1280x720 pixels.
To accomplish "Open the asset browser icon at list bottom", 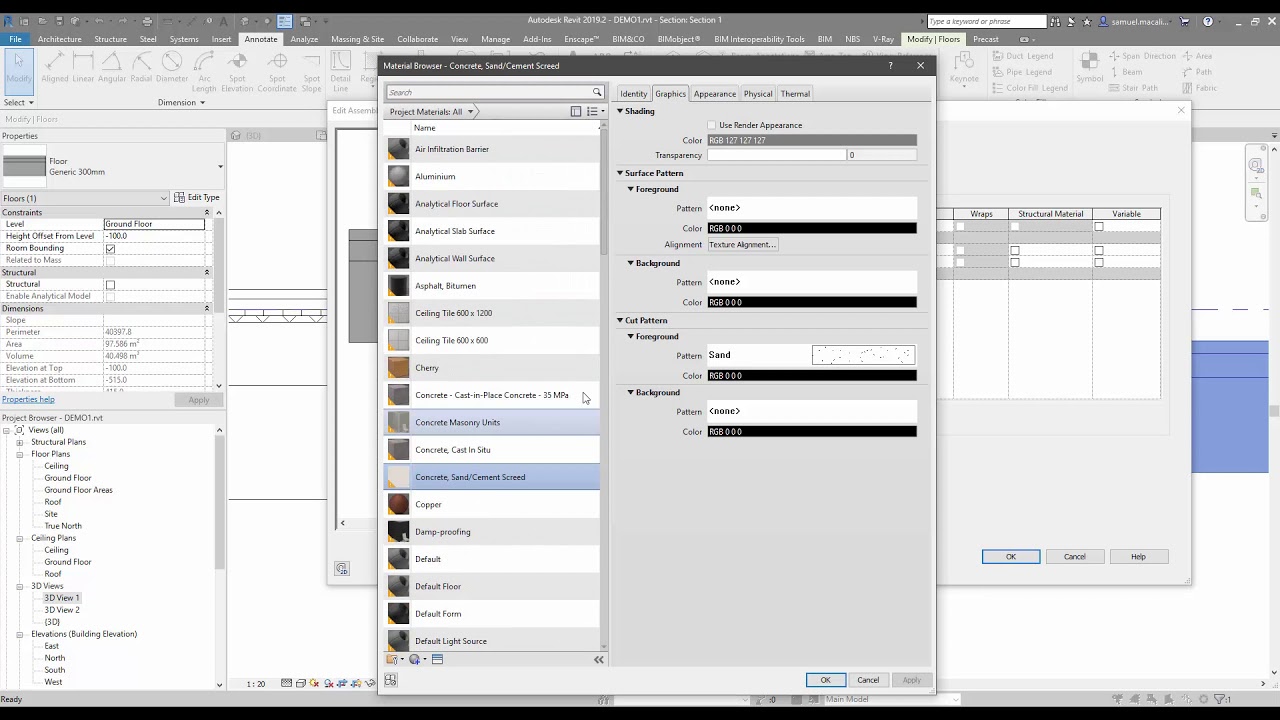I will [437, 659].
